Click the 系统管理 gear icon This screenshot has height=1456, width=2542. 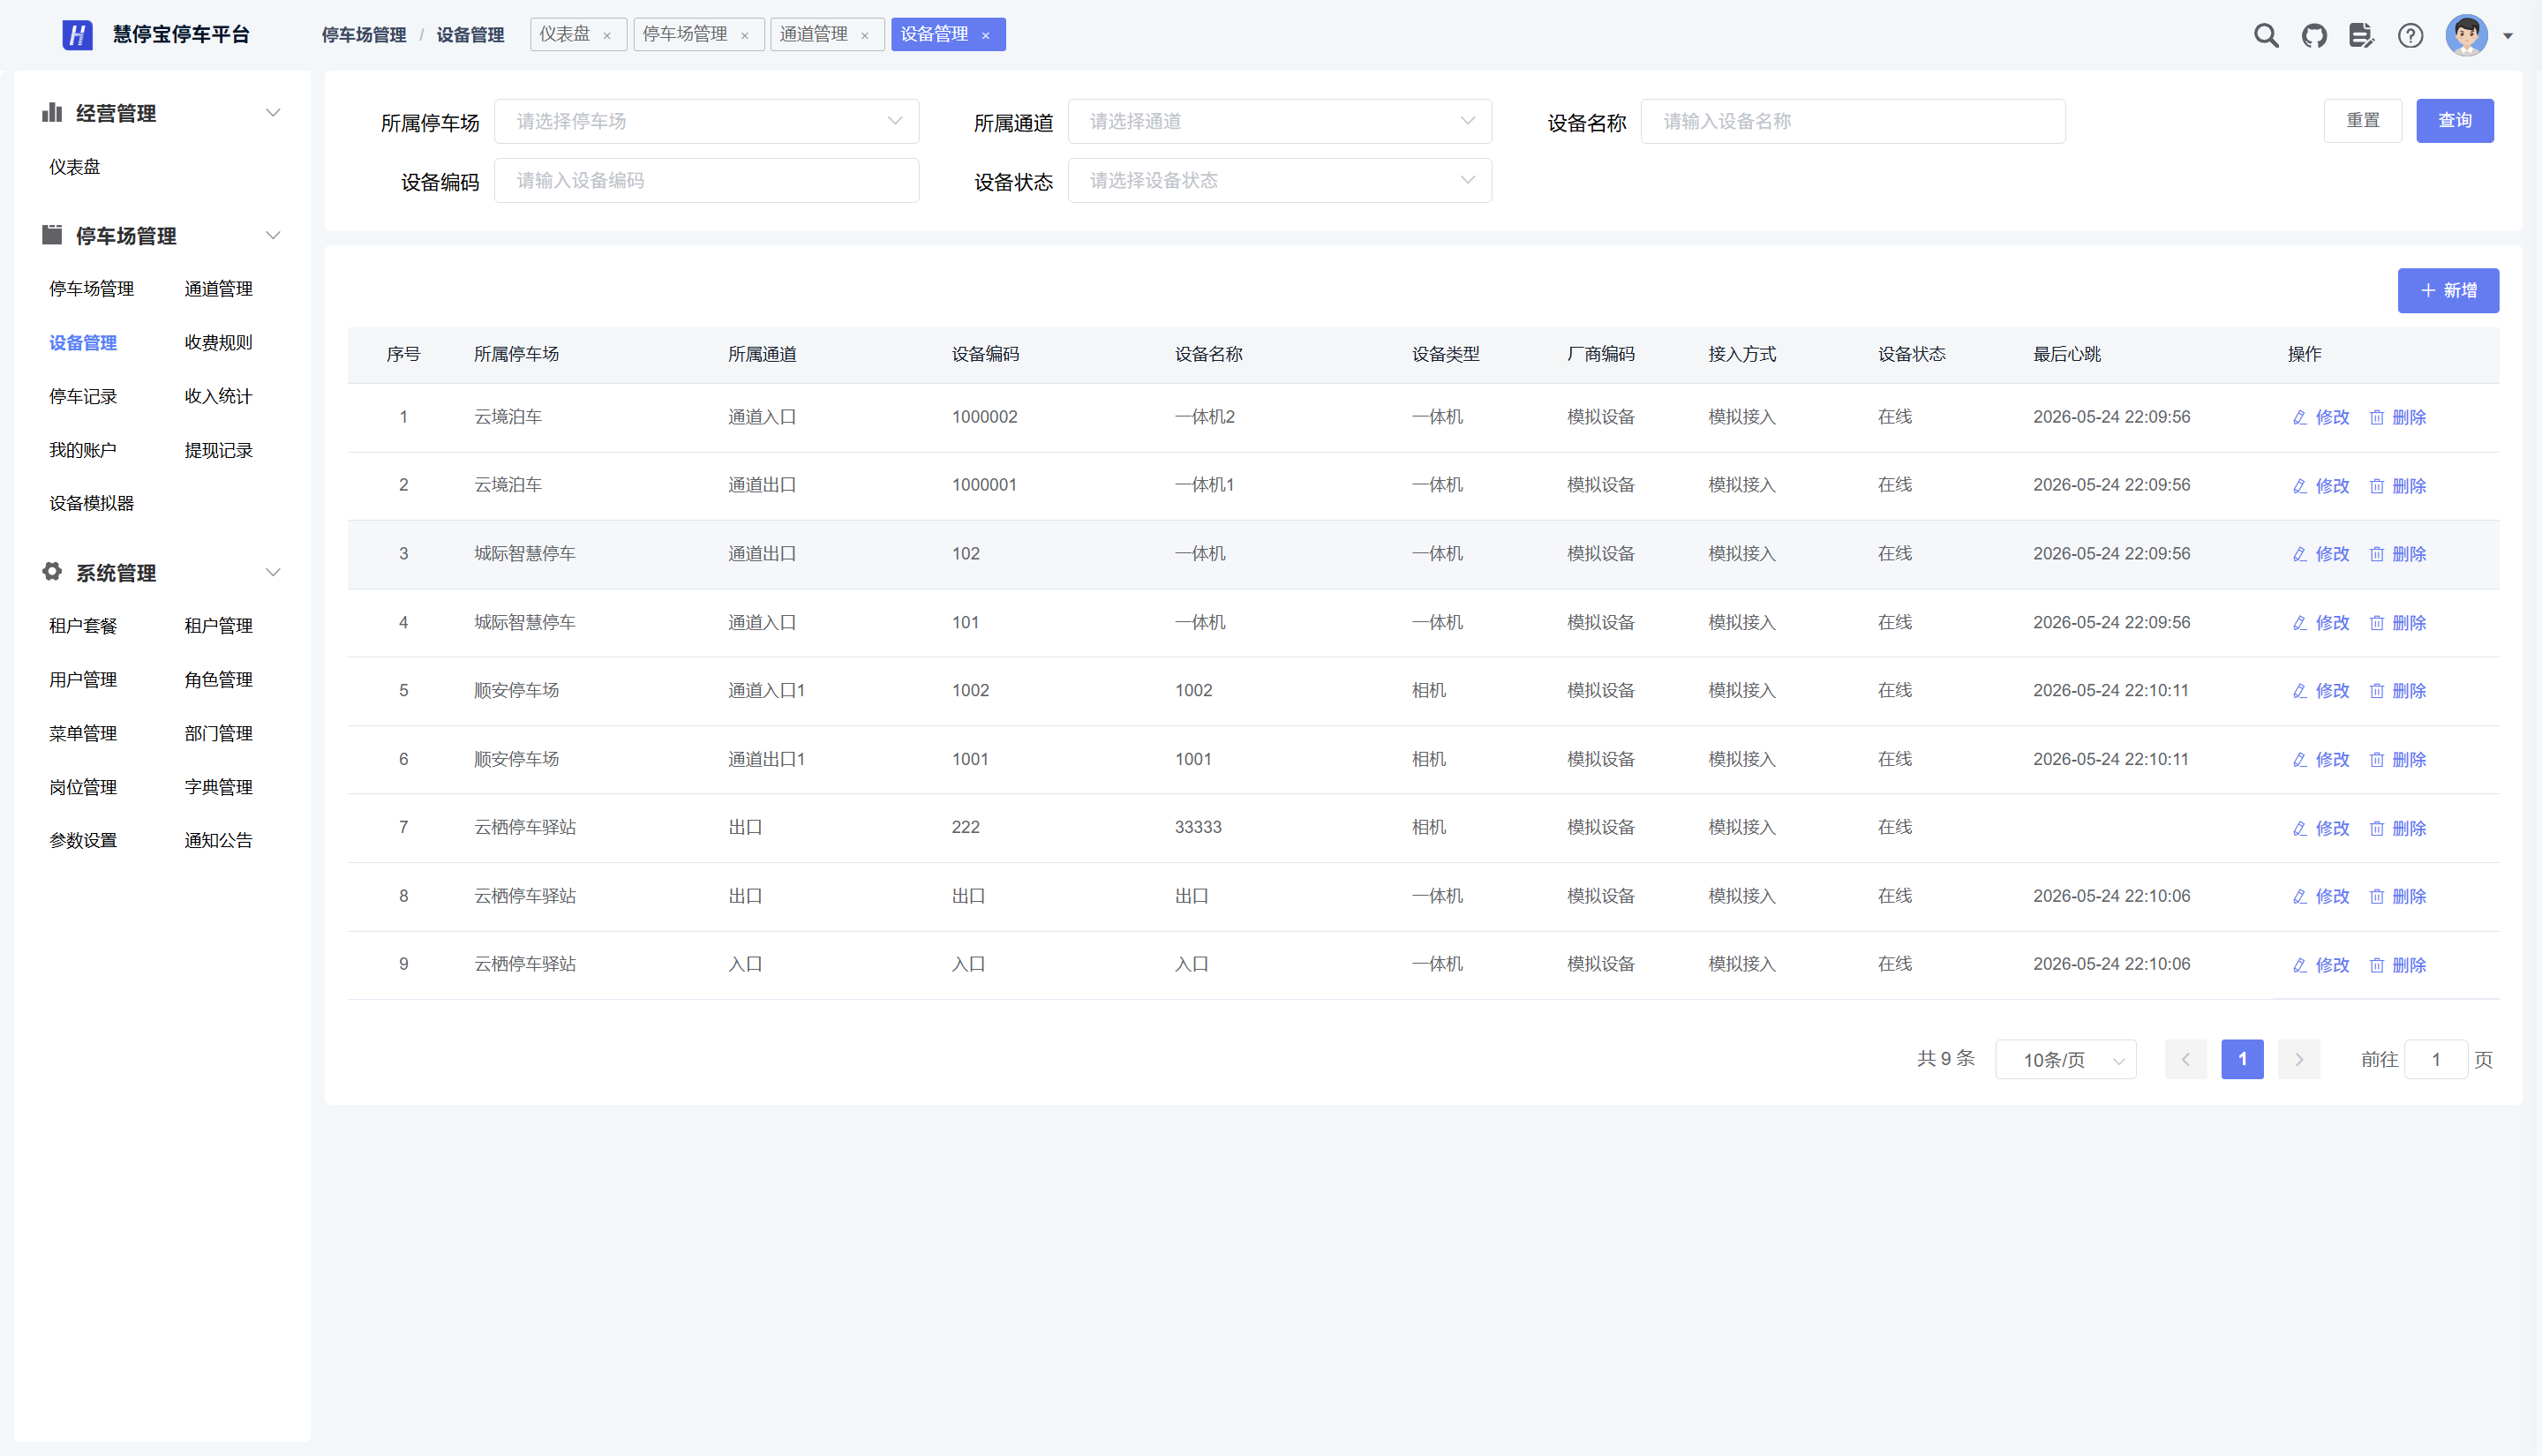point(52,571)
